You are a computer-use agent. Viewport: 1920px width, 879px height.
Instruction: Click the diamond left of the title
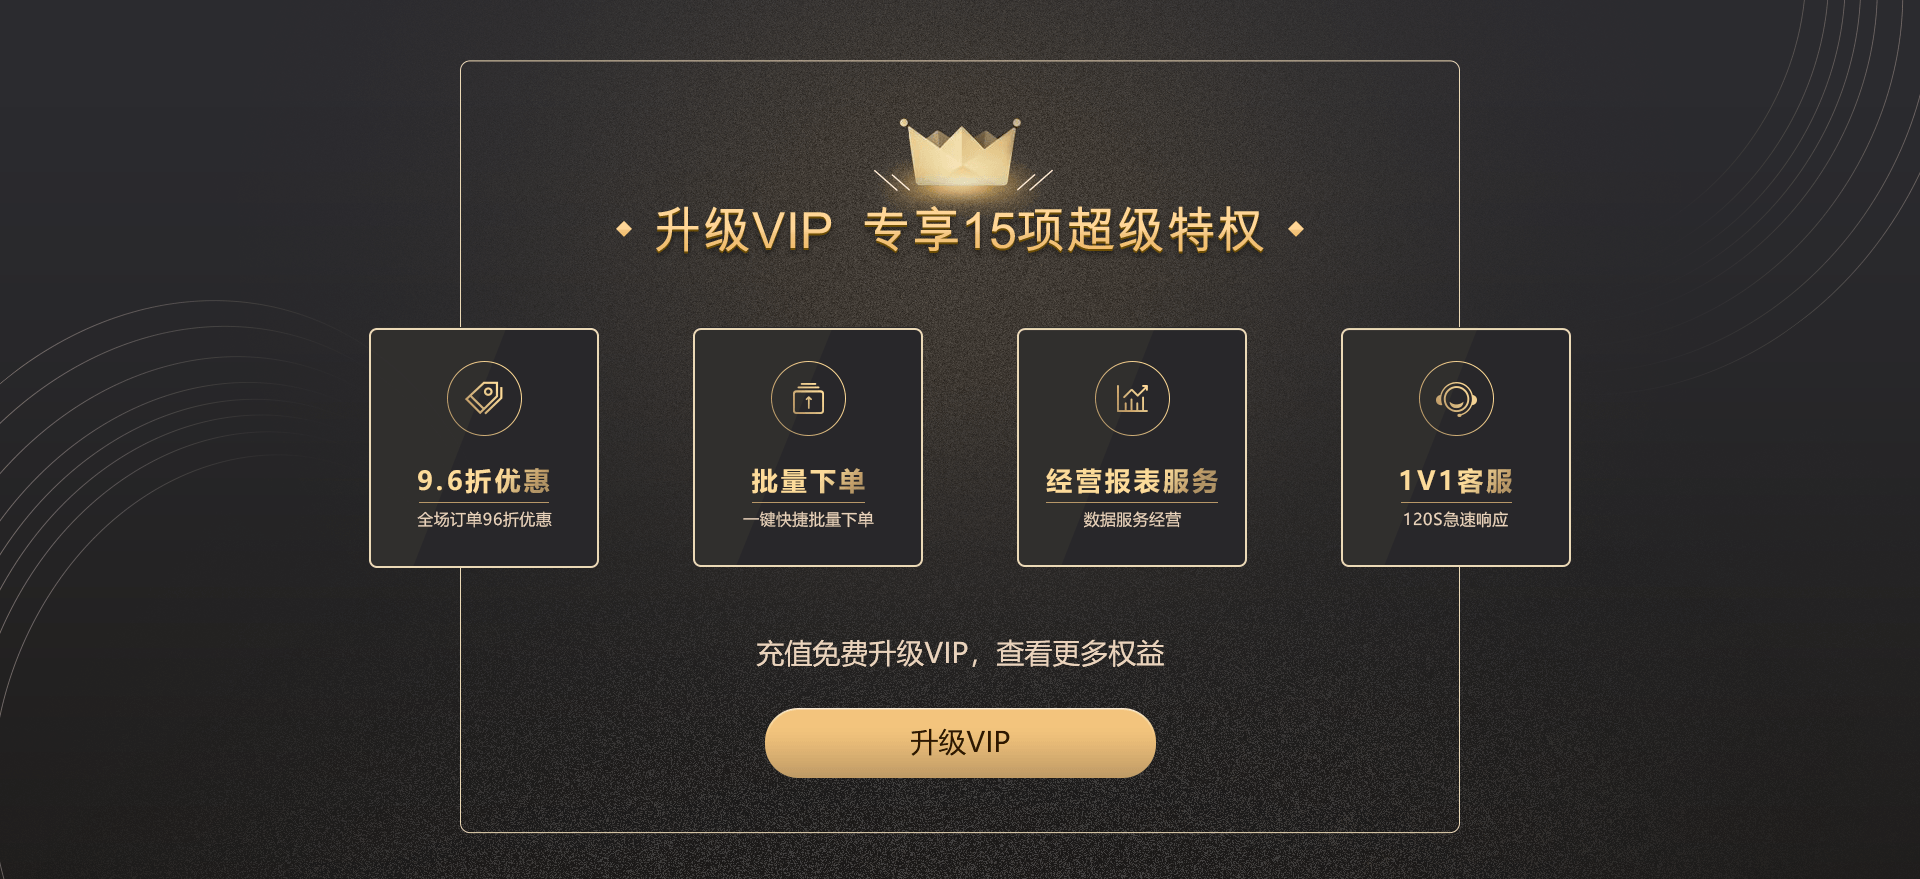point(624,229)
